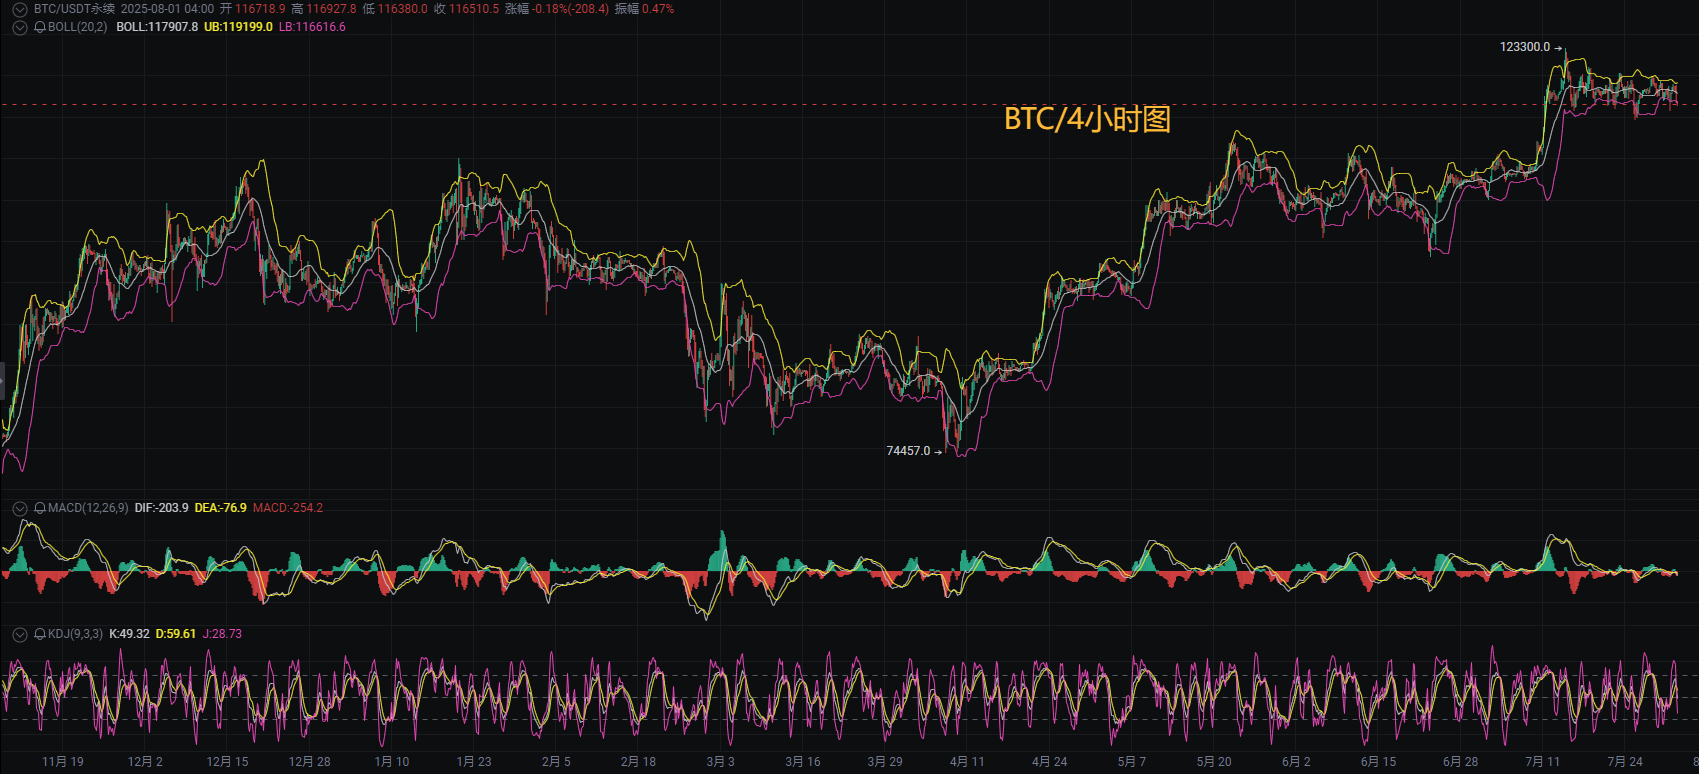Collapse the KDJ(9,3,3) panel chevron
1699x774 pixels.
pyautogui.click(x=19, y=634)
